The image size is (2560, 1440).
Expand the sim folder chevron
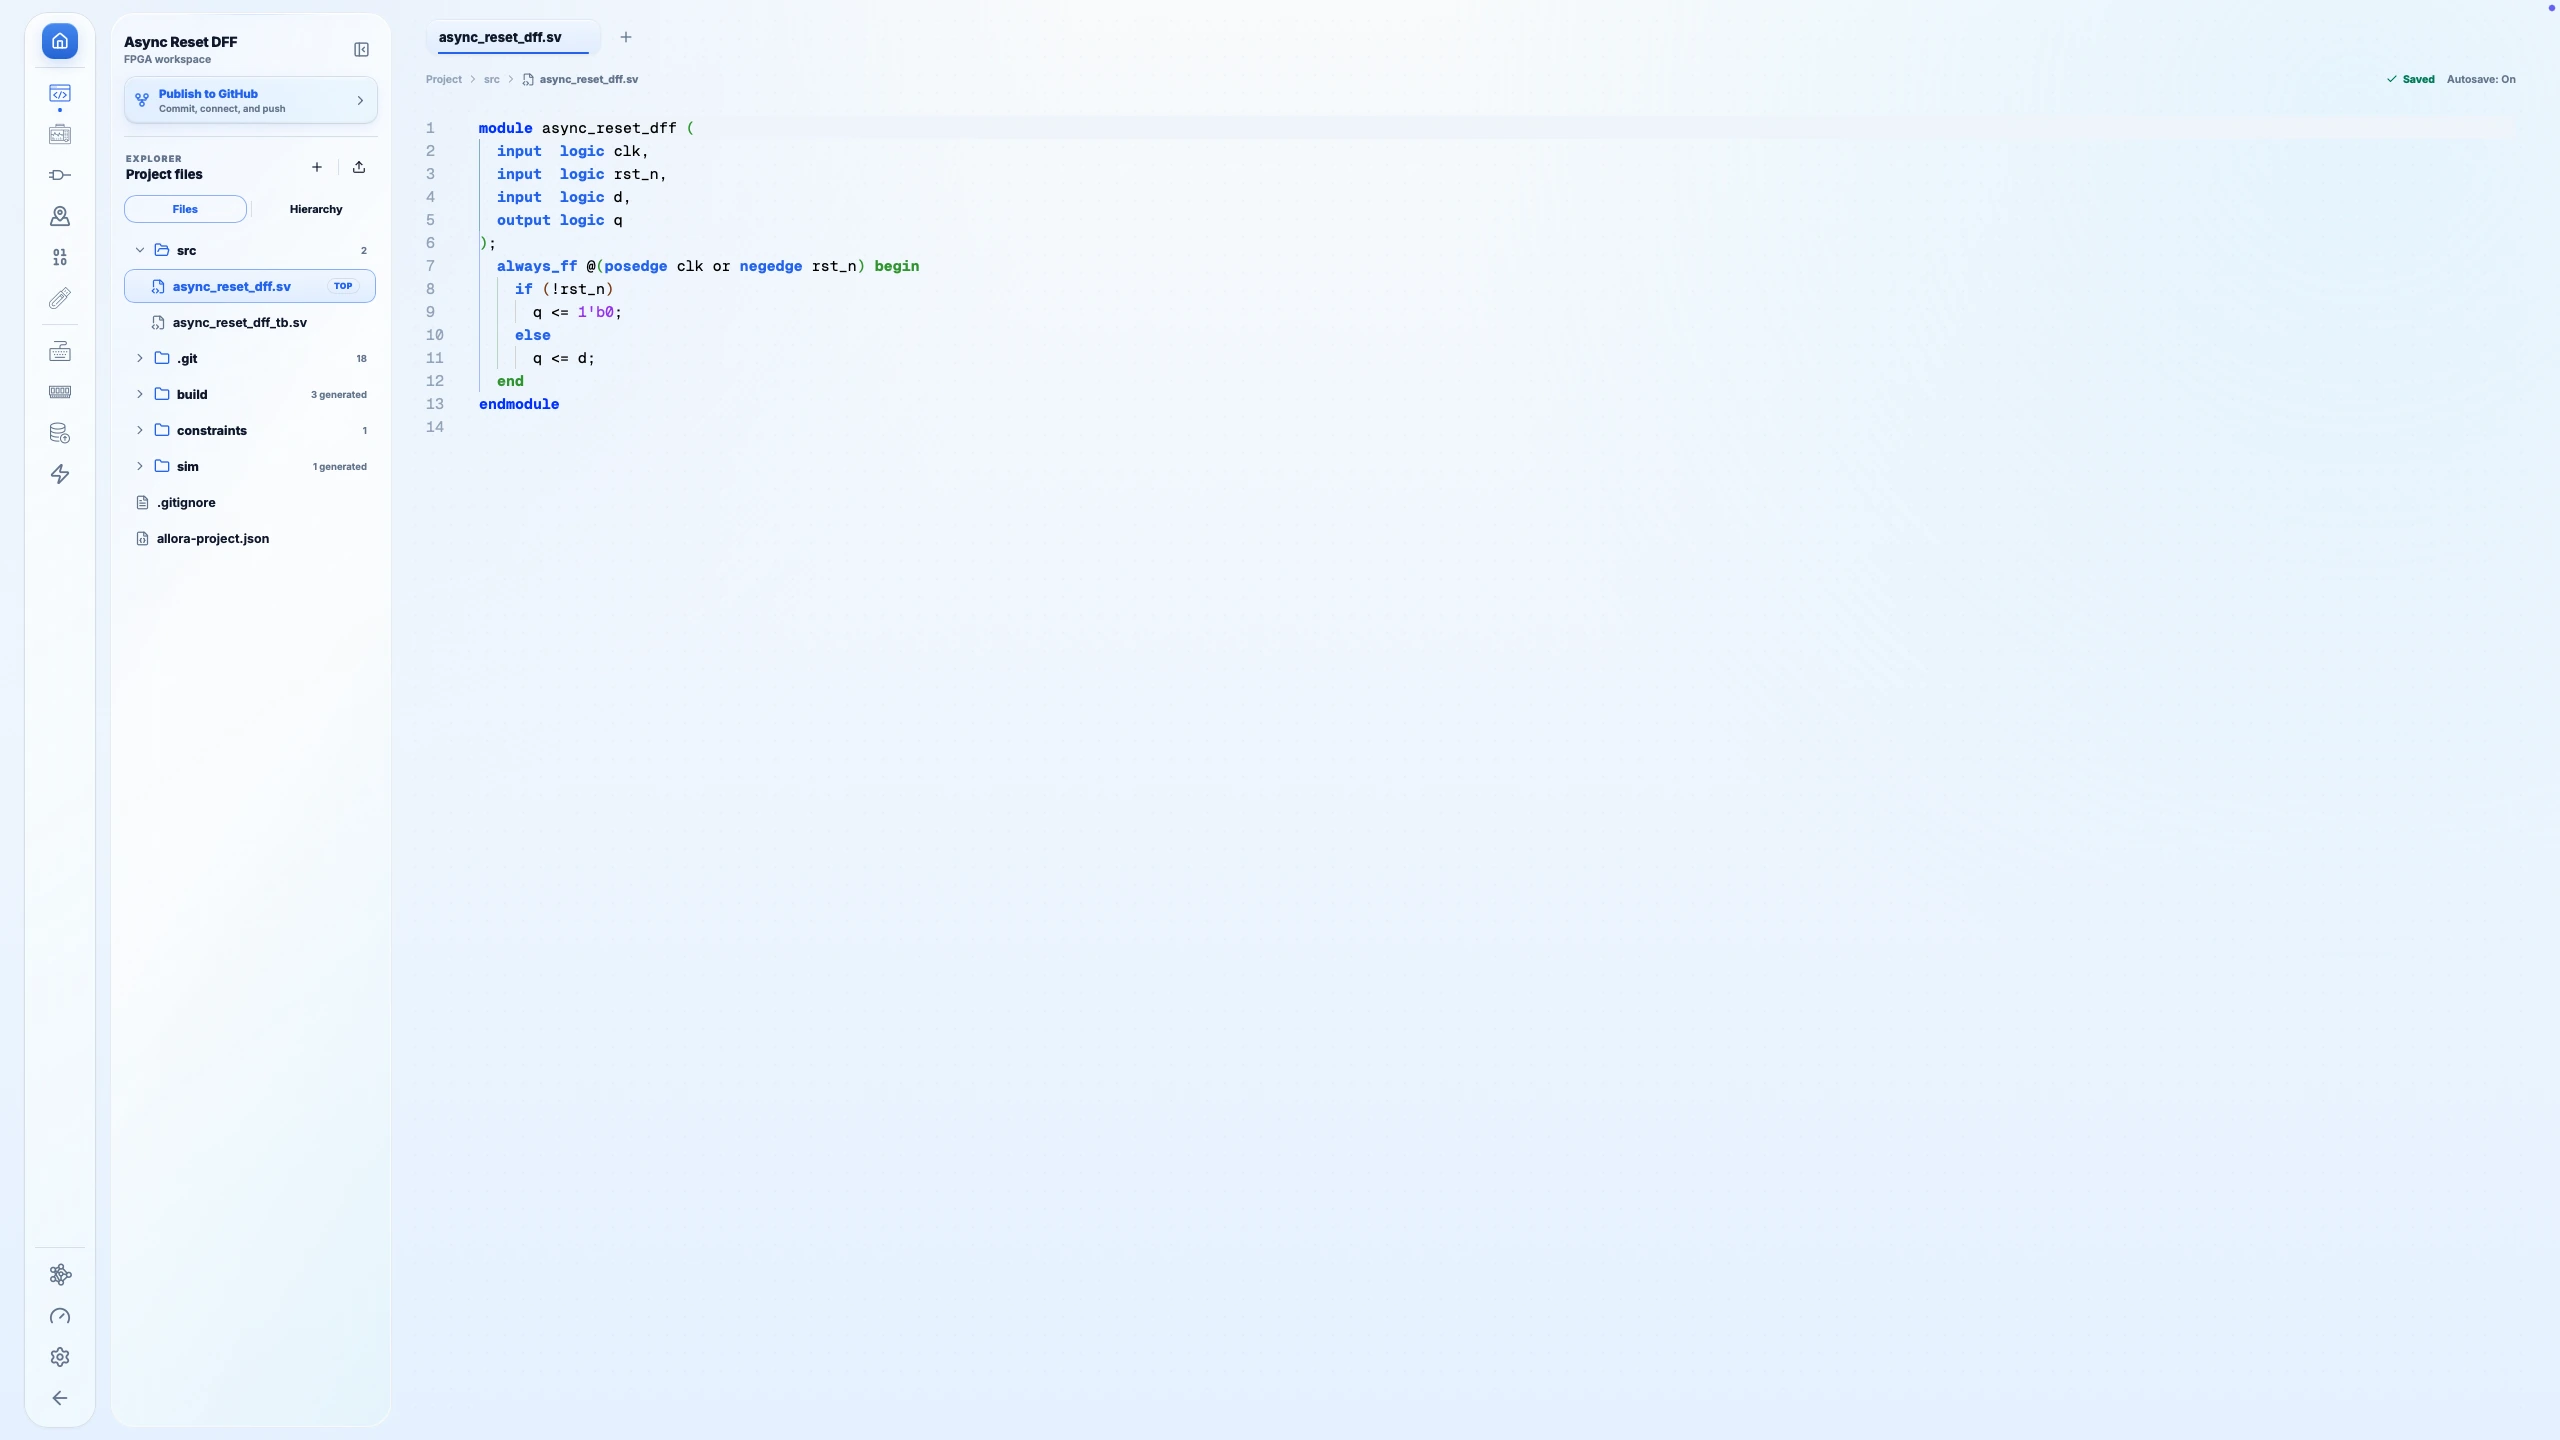coord(140,466)
